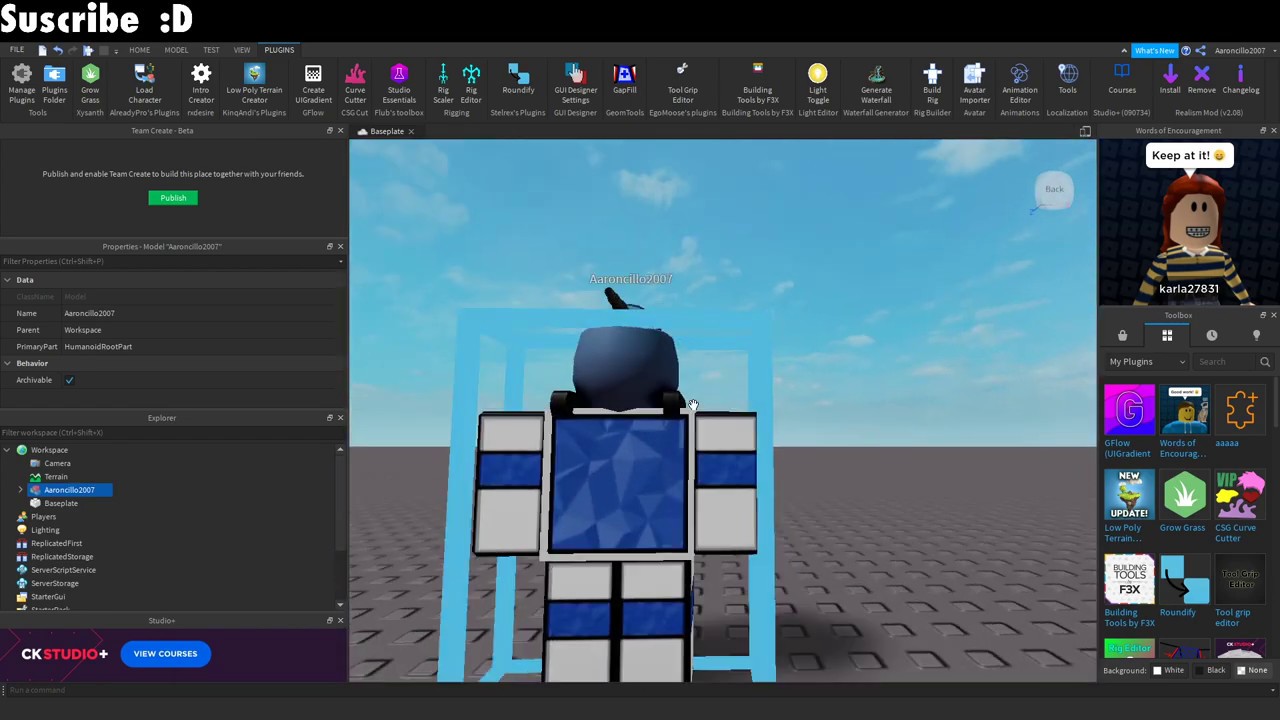The image size is (1280, 720).
Task: Expand the Aaroncillo2007 model node
Action: coord(21,490)
